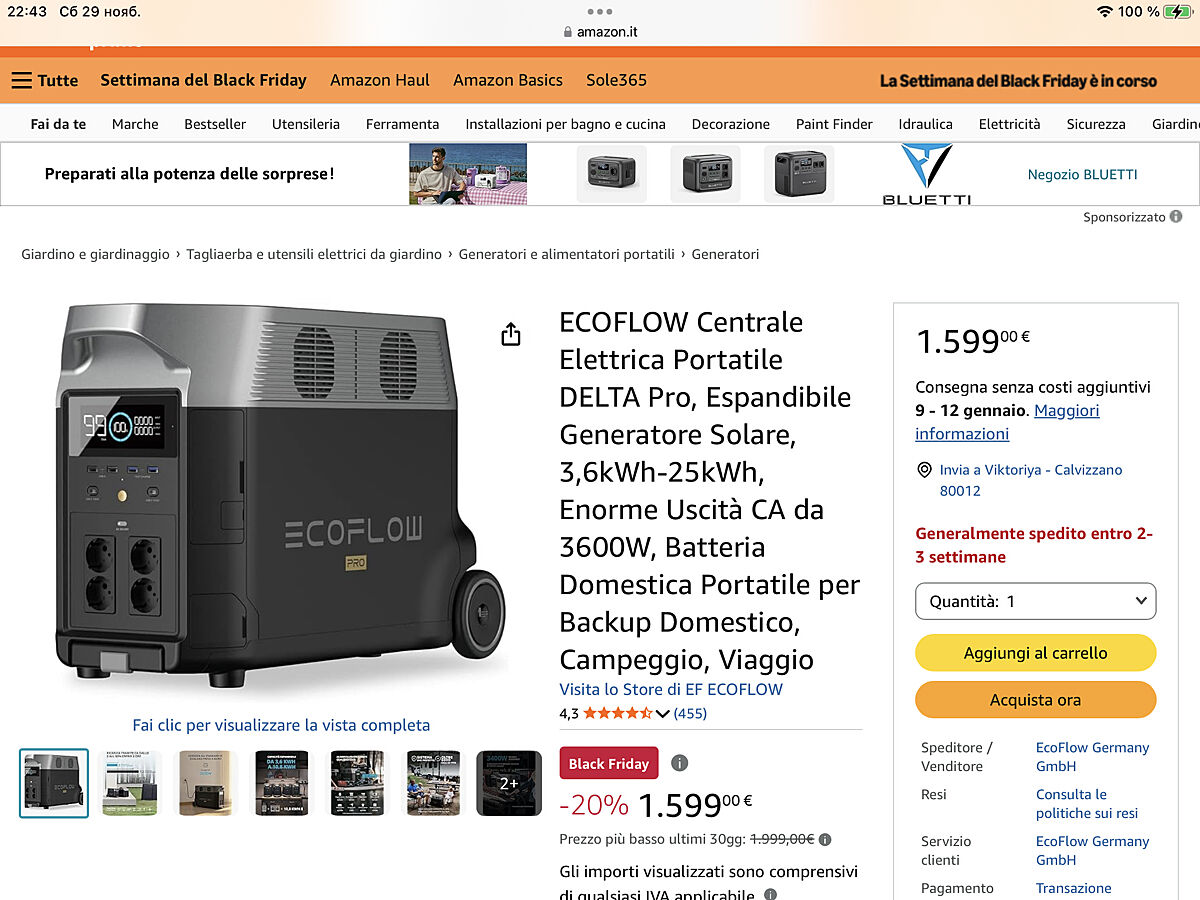Screen dimensions: 1200x900
Task: Open Amazon Haul tab
Action: pyautogui.click(x=380, y=80)
